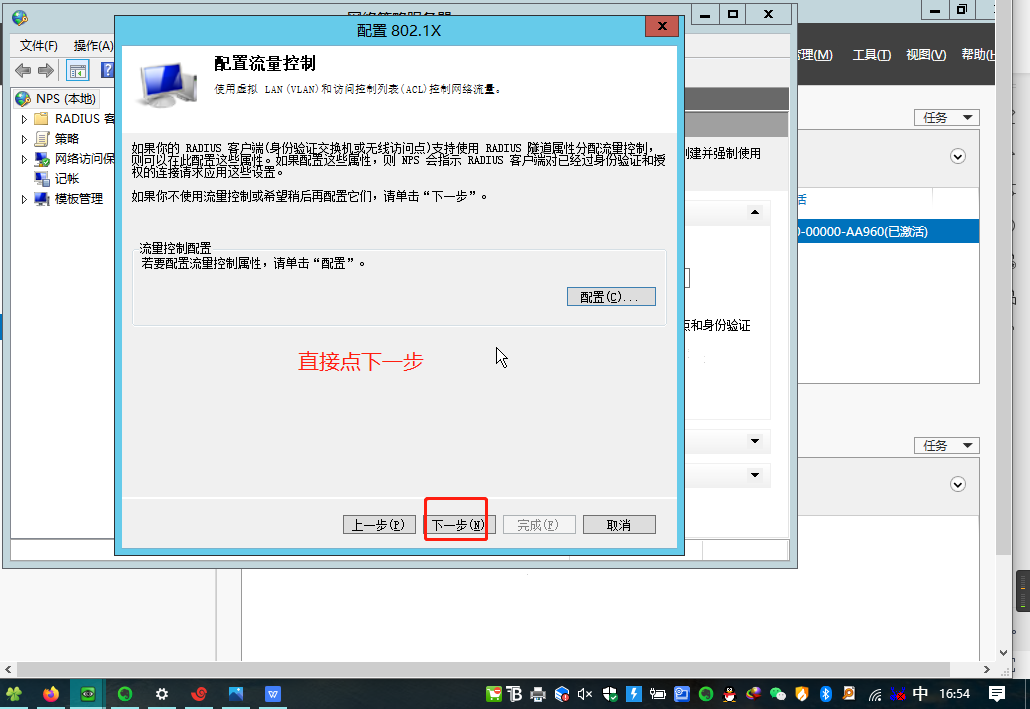
Task: Switch input method via 中 indicator
Action: pyautogui.click(x=920, y=694)
